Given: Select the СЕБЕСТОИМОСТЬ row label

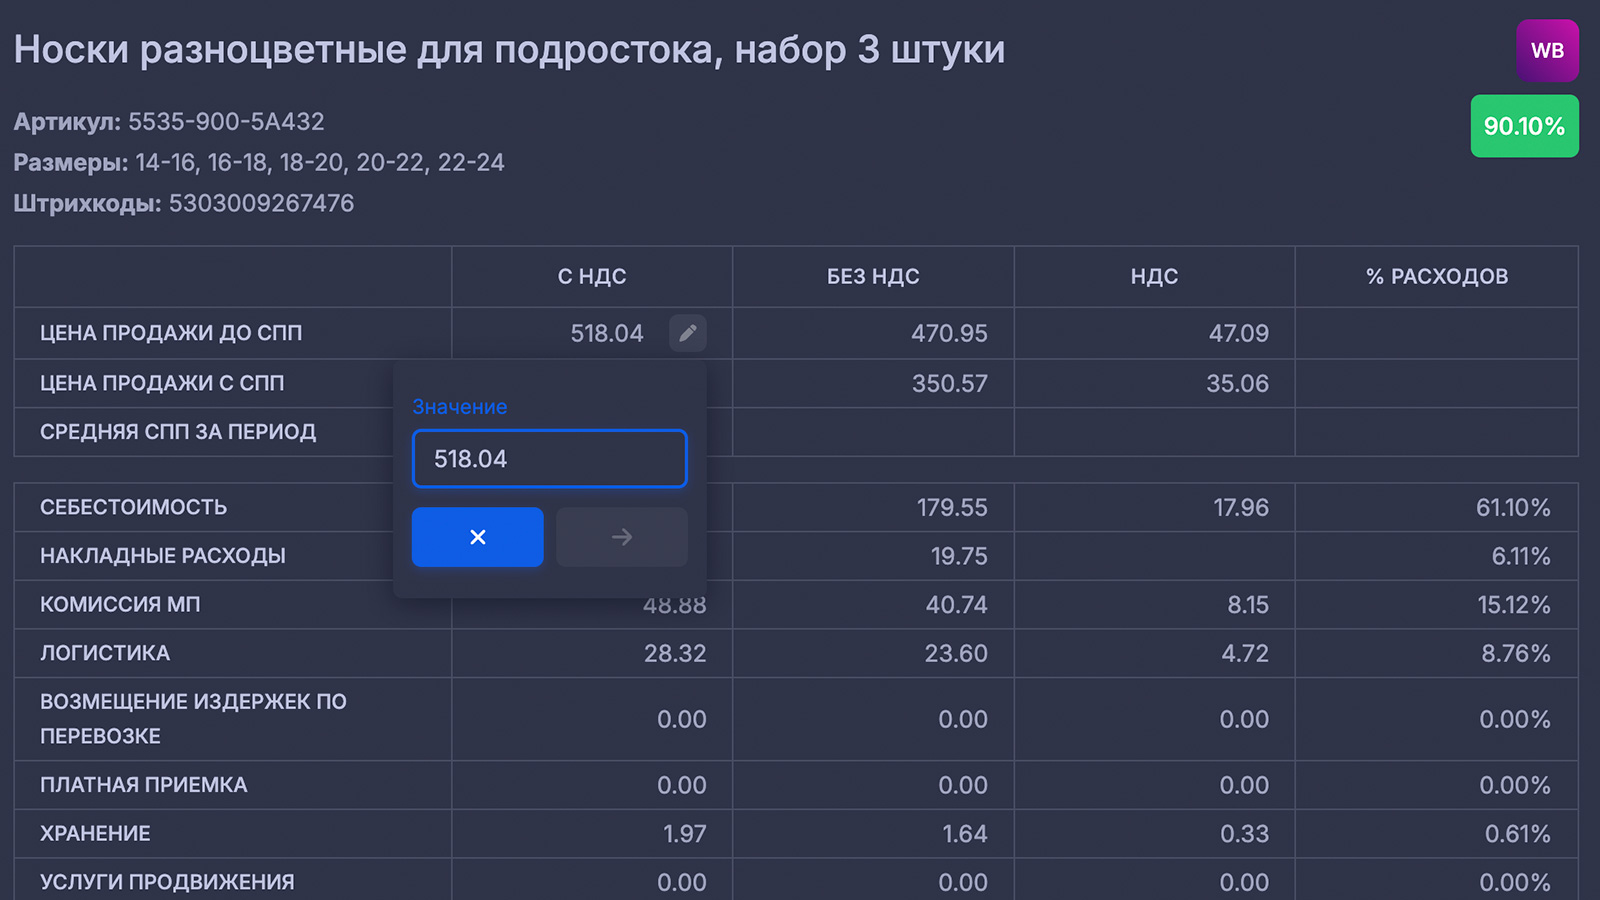Looking at the screenshot, I should [133, 507].
